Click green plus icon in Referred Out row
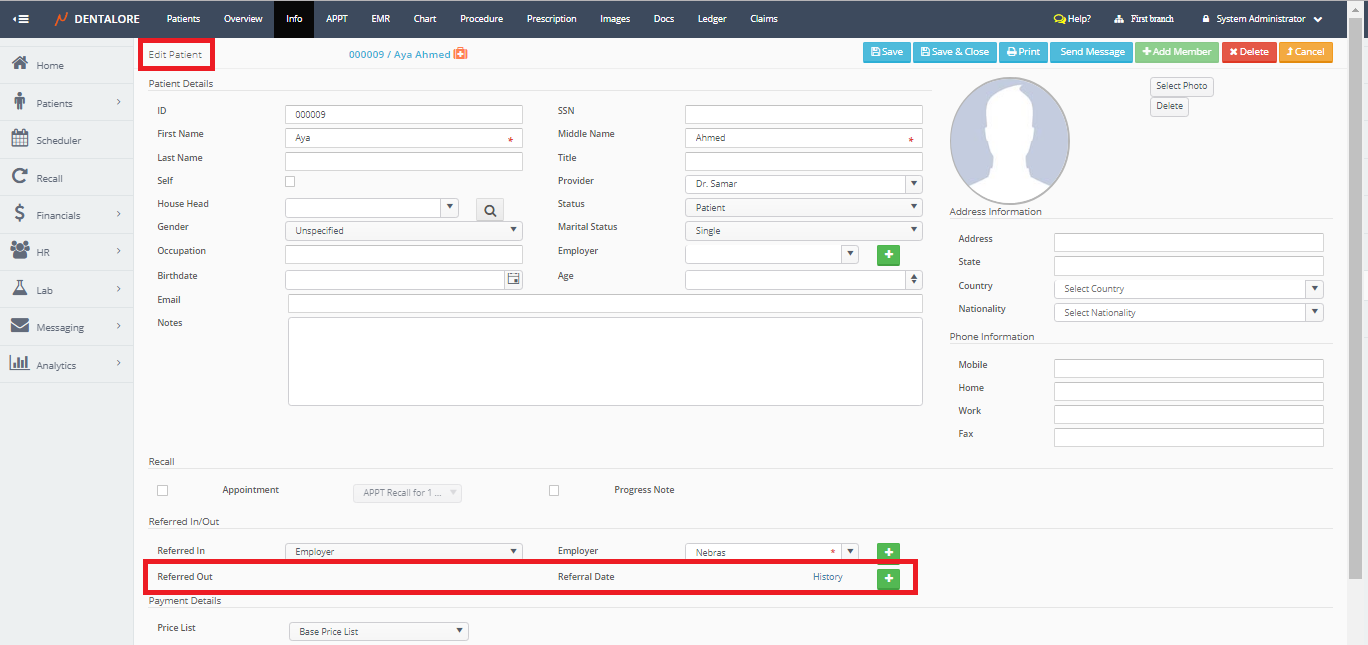The height and width of the screenshot is (645, 1368). click(x=888, y=579)
